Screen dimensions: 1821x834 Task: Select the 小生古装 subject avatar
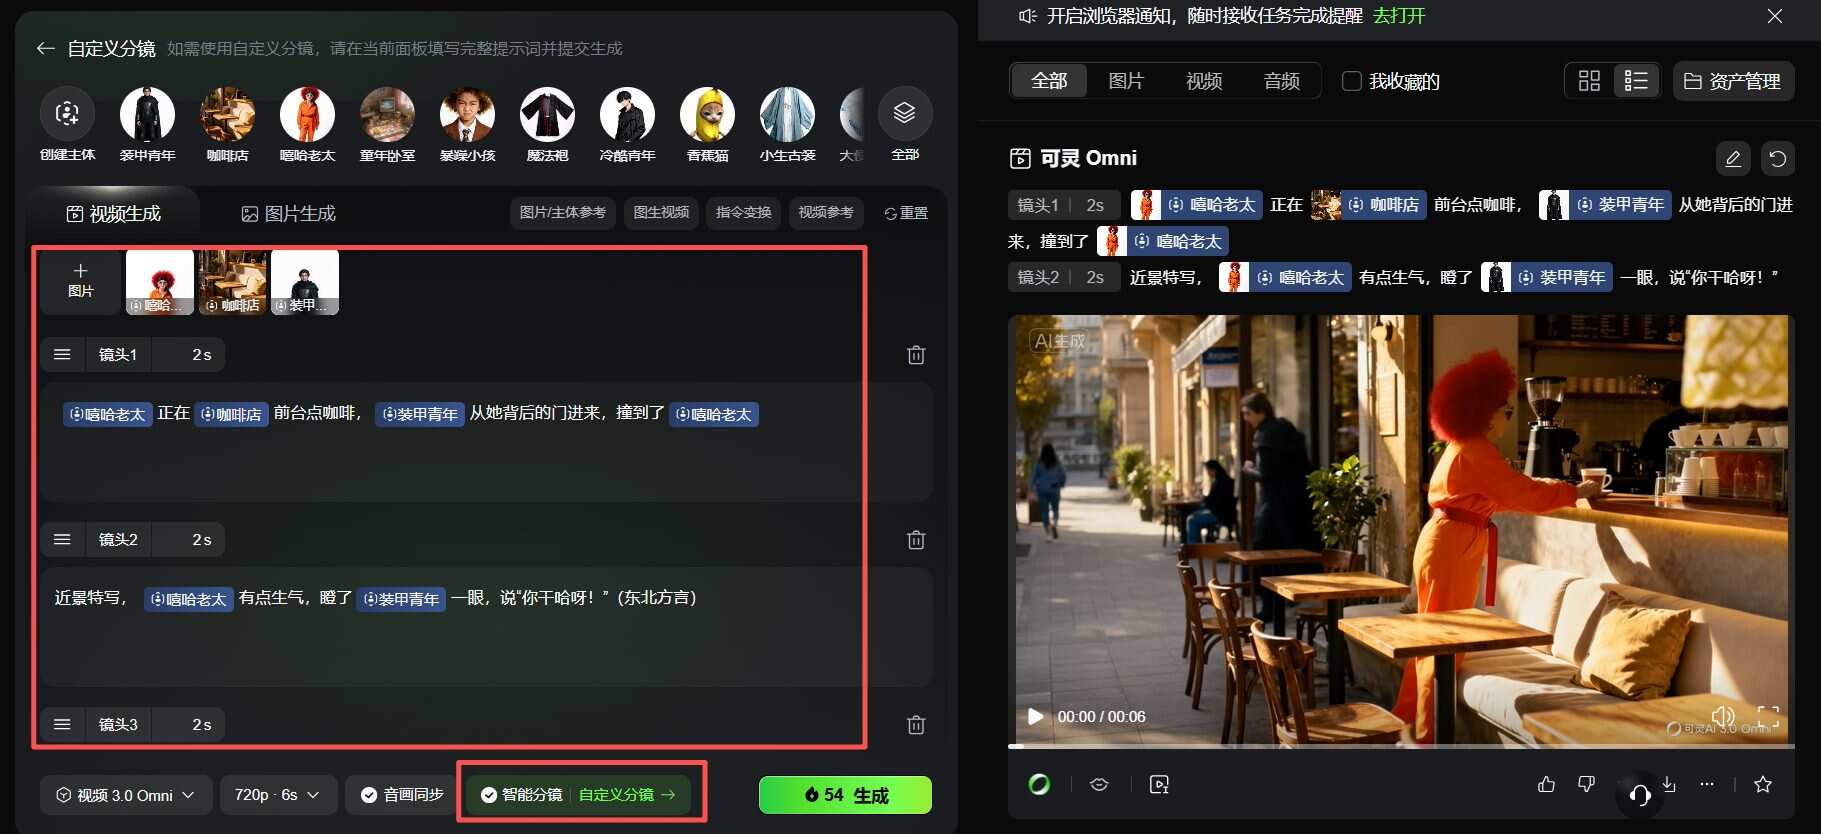tap(787, 114)
